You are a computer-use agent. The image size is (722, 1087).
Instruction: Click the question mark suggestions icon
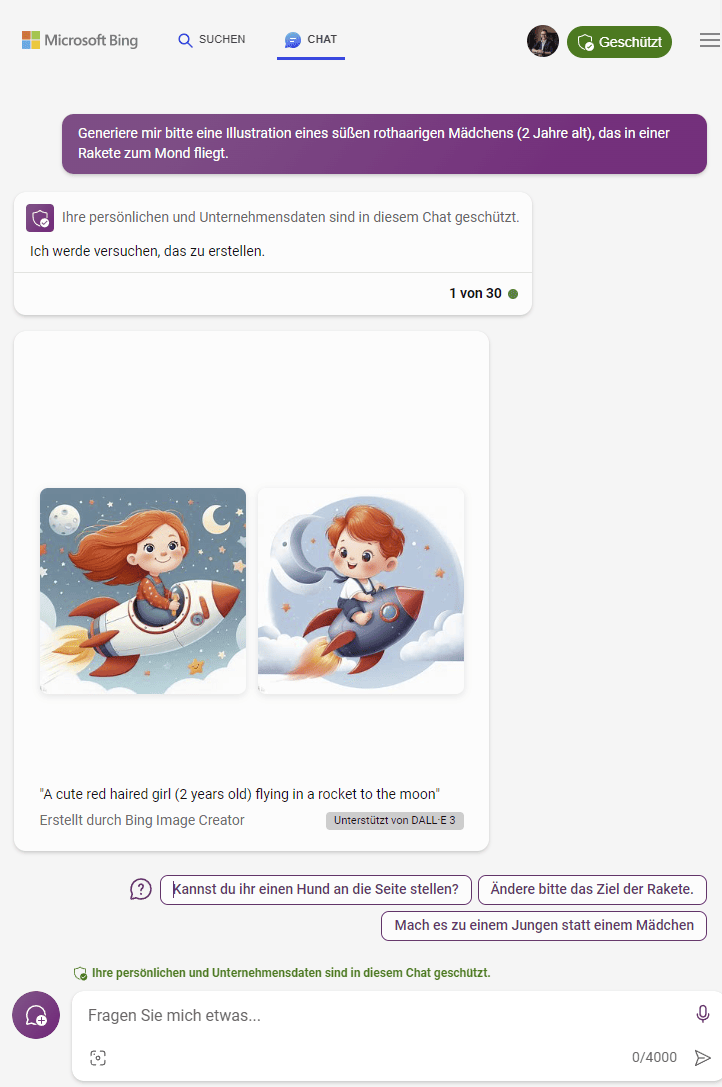(x=141, y=889)
